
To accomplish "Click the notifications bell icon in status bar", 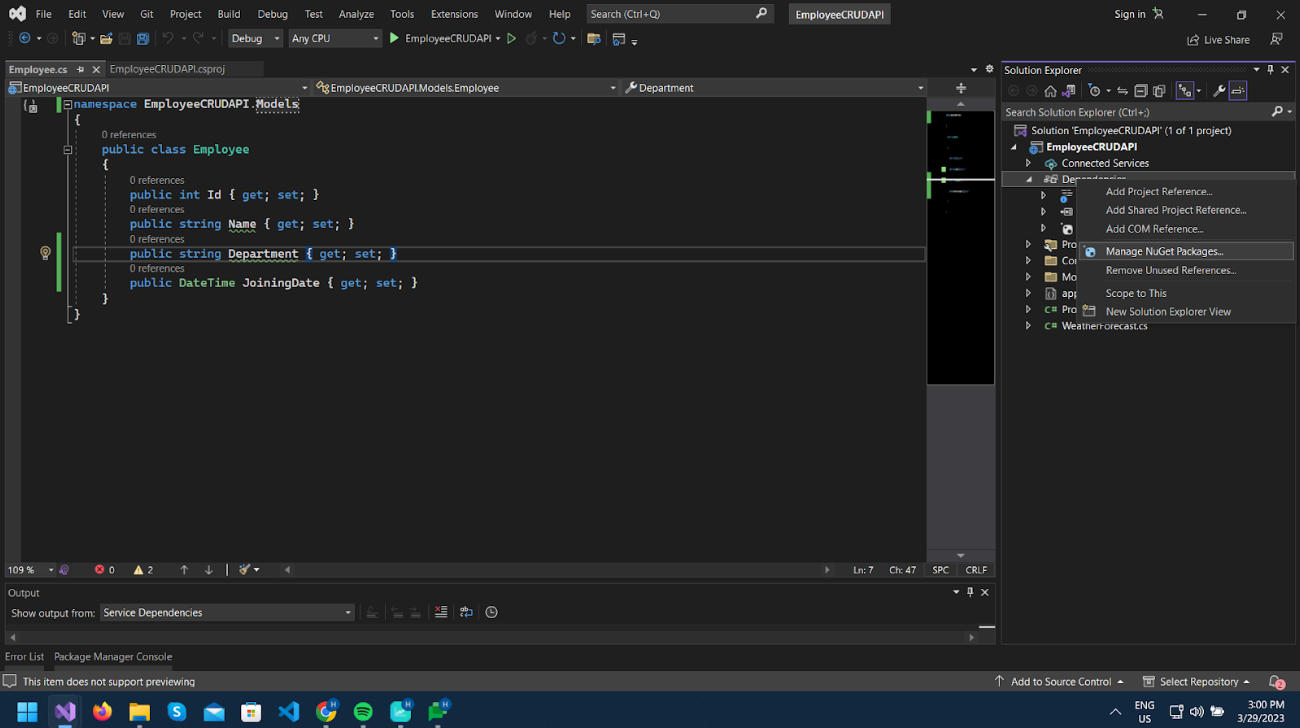I will pyautogui.click(x=1276, y=682).
